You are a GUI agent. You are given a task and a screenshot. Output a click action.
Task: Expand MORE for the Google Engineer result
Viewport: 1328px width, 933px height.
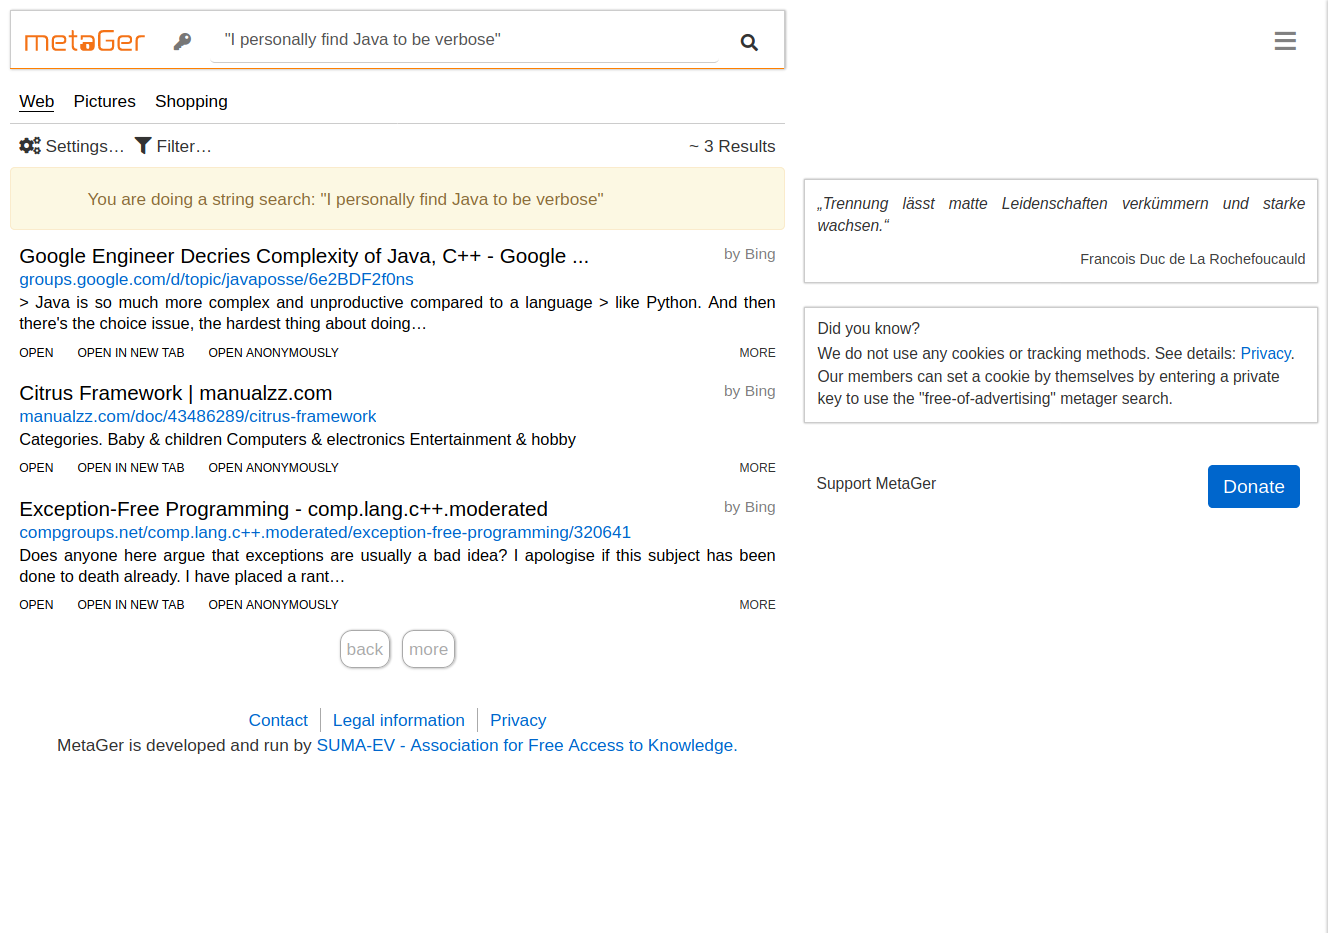coord(757,353)
